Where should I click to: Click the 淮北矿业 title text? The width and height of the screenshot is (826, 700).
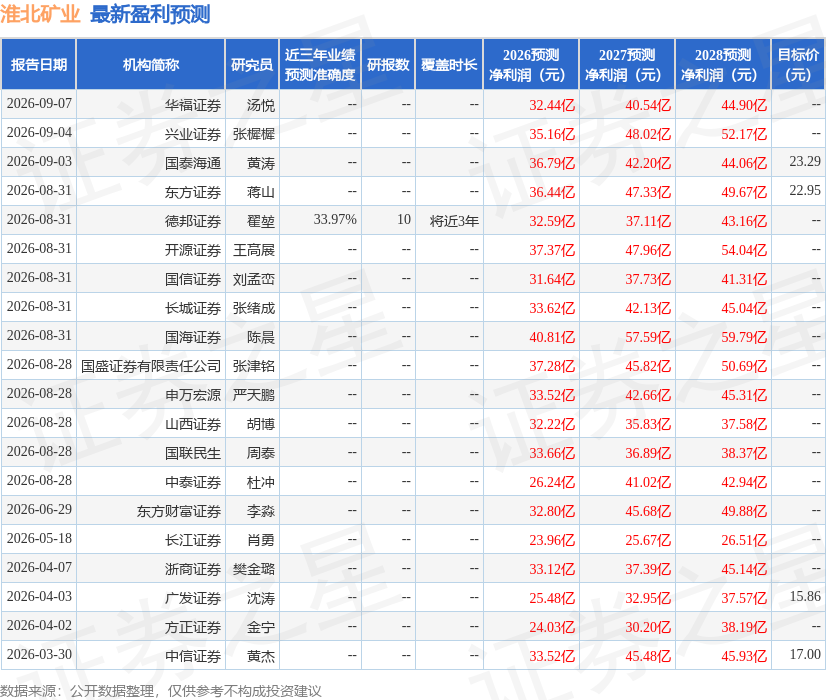[x=40, y=14]
